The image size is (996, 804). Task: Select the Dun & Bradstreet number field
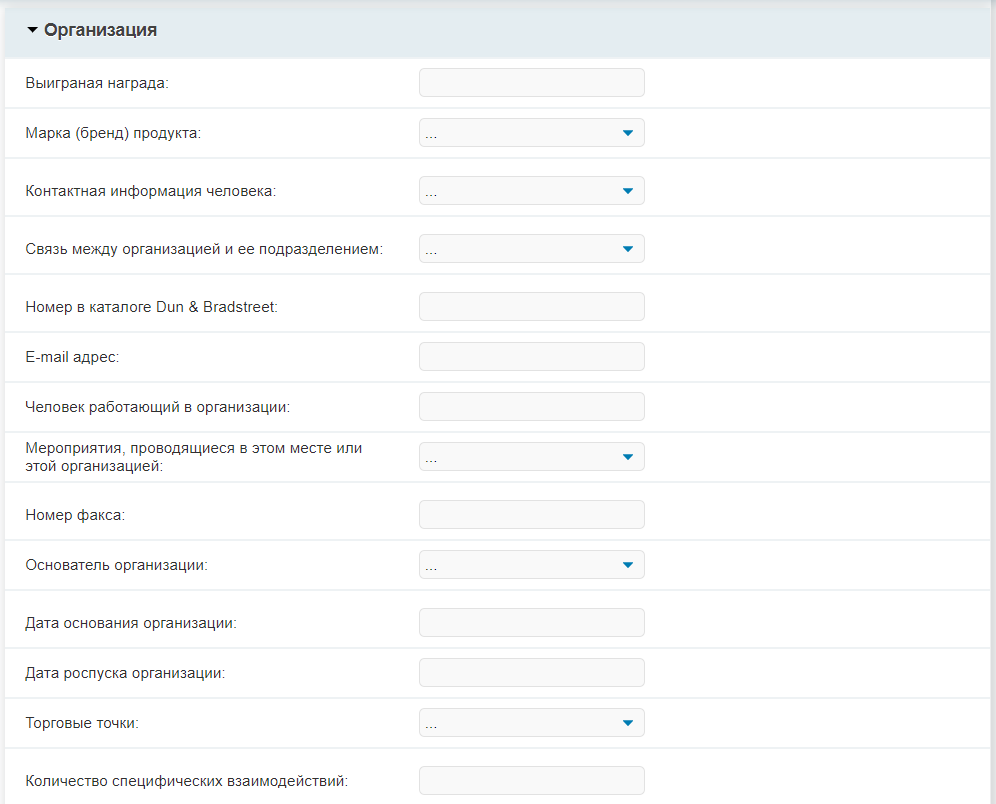pos(532,306)
